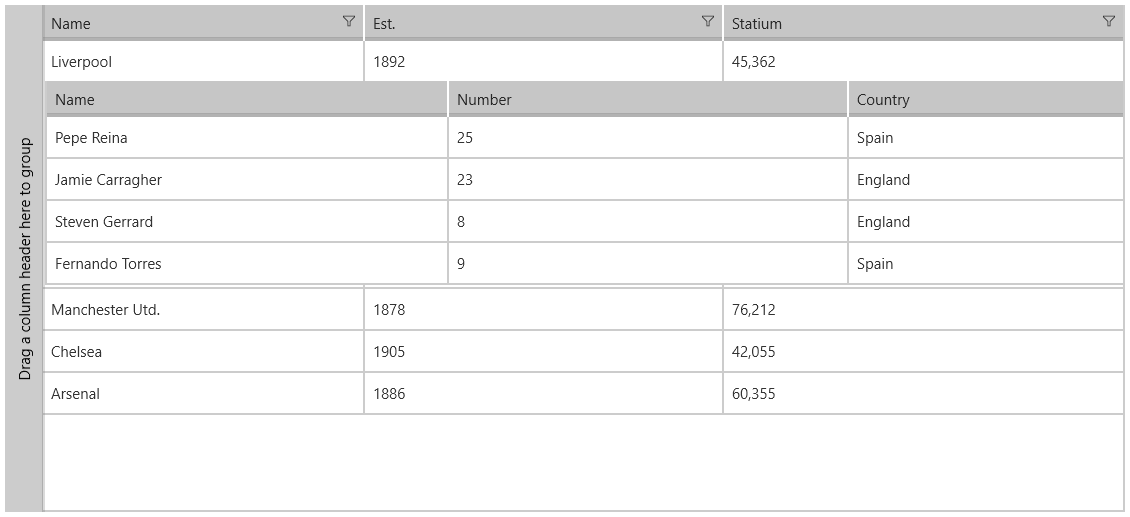Viewport: 1130px width, 517px height.
Task: Click the group panel drag area
Action: (24, 258)
